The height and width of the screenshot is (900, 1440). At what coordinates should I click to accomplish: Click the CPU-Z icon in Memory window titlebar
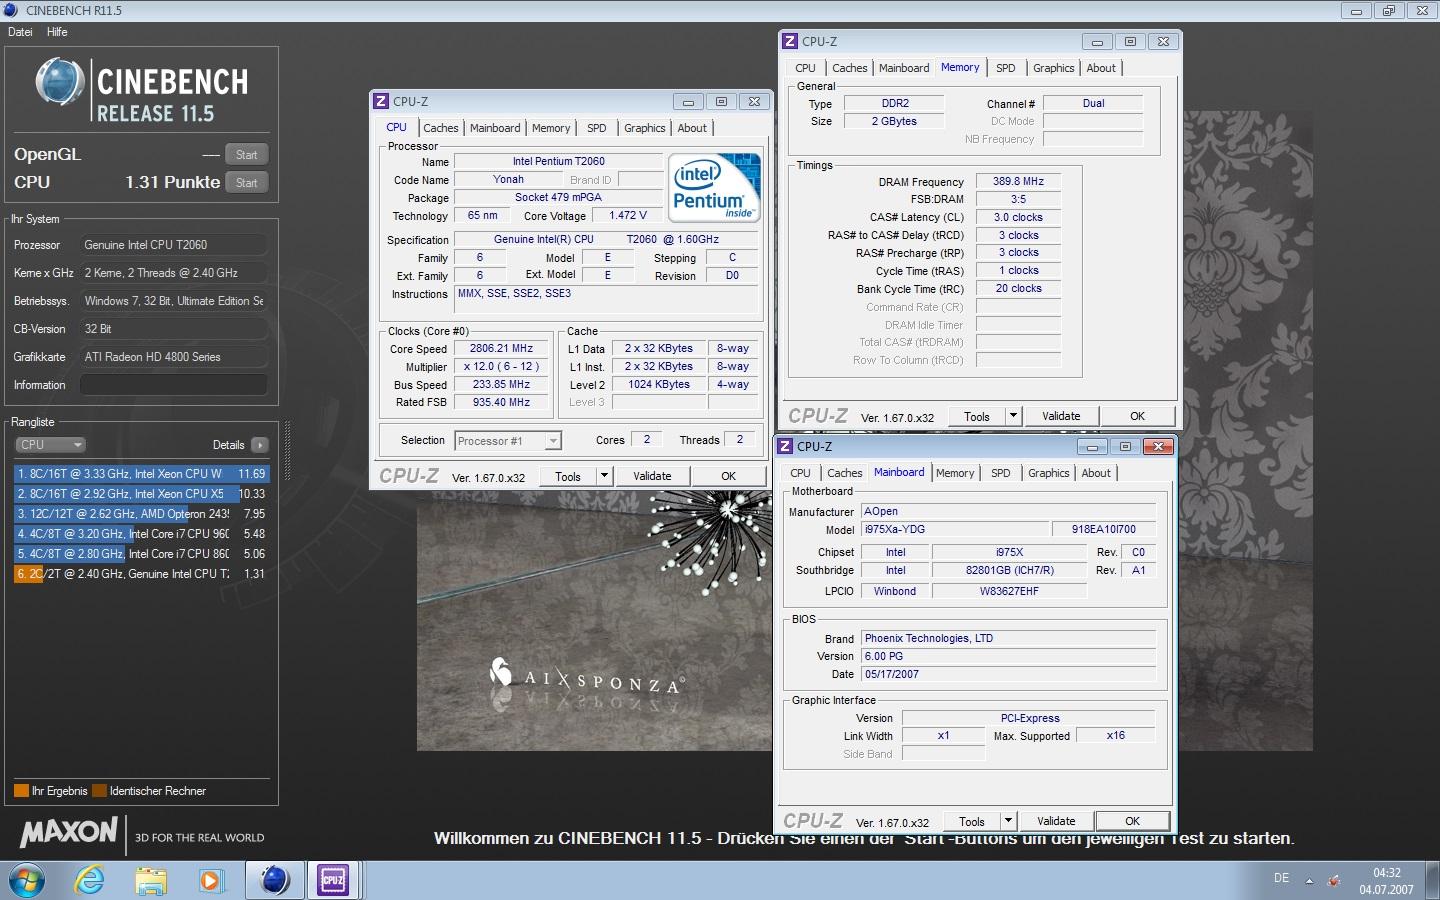[790, 41]
